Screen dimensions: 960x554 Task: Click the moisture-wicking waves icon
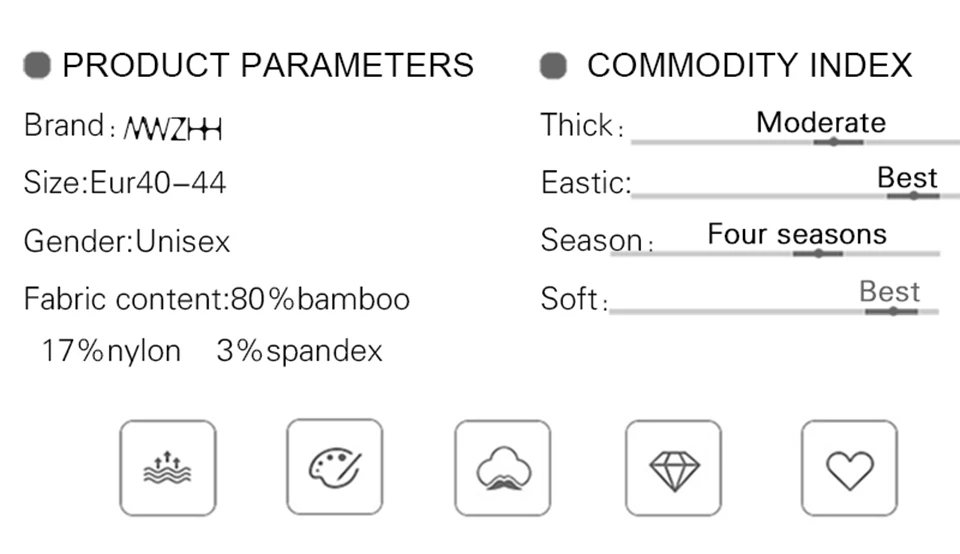[167, 468]
